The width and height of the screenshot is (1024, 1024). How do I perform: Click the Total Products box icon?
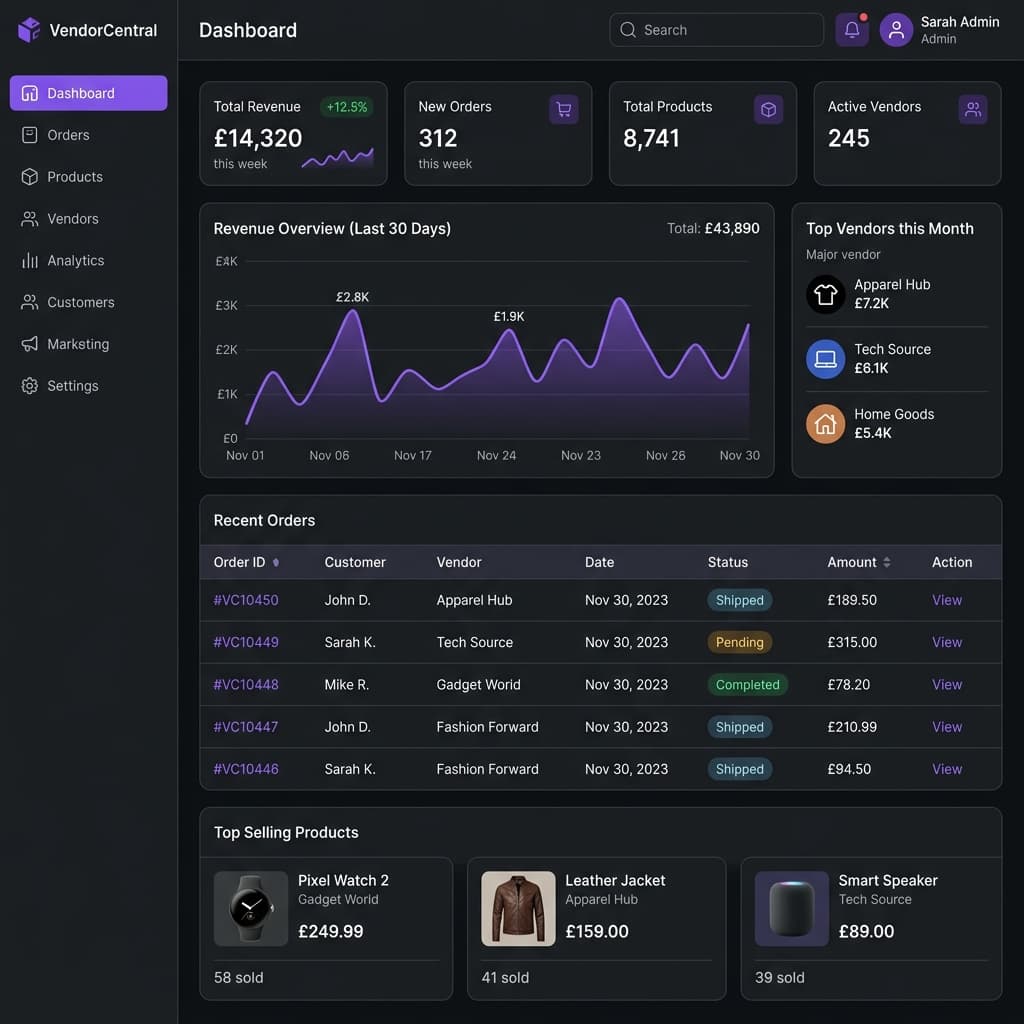(768, 109)
